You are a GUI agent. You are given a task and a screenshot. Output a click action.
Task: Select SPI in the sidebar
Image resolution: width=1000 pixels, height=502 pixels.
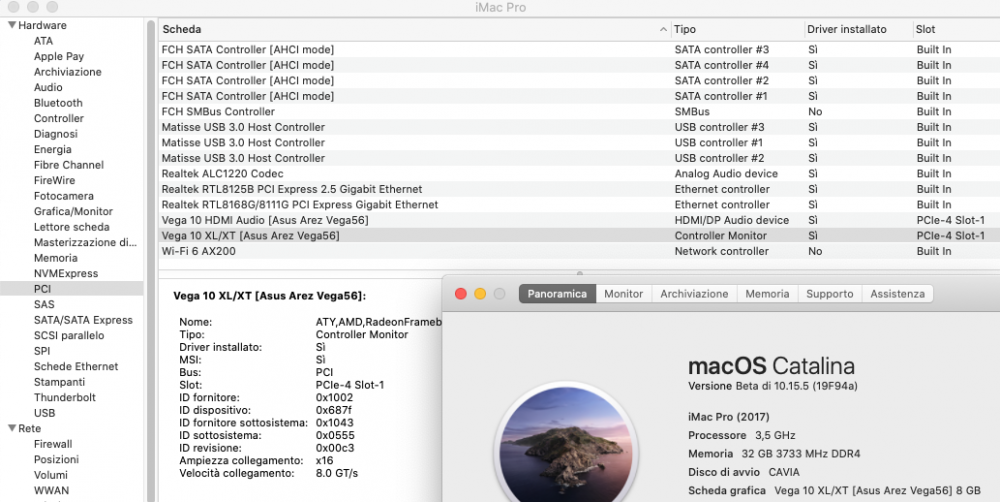[42, 351]
